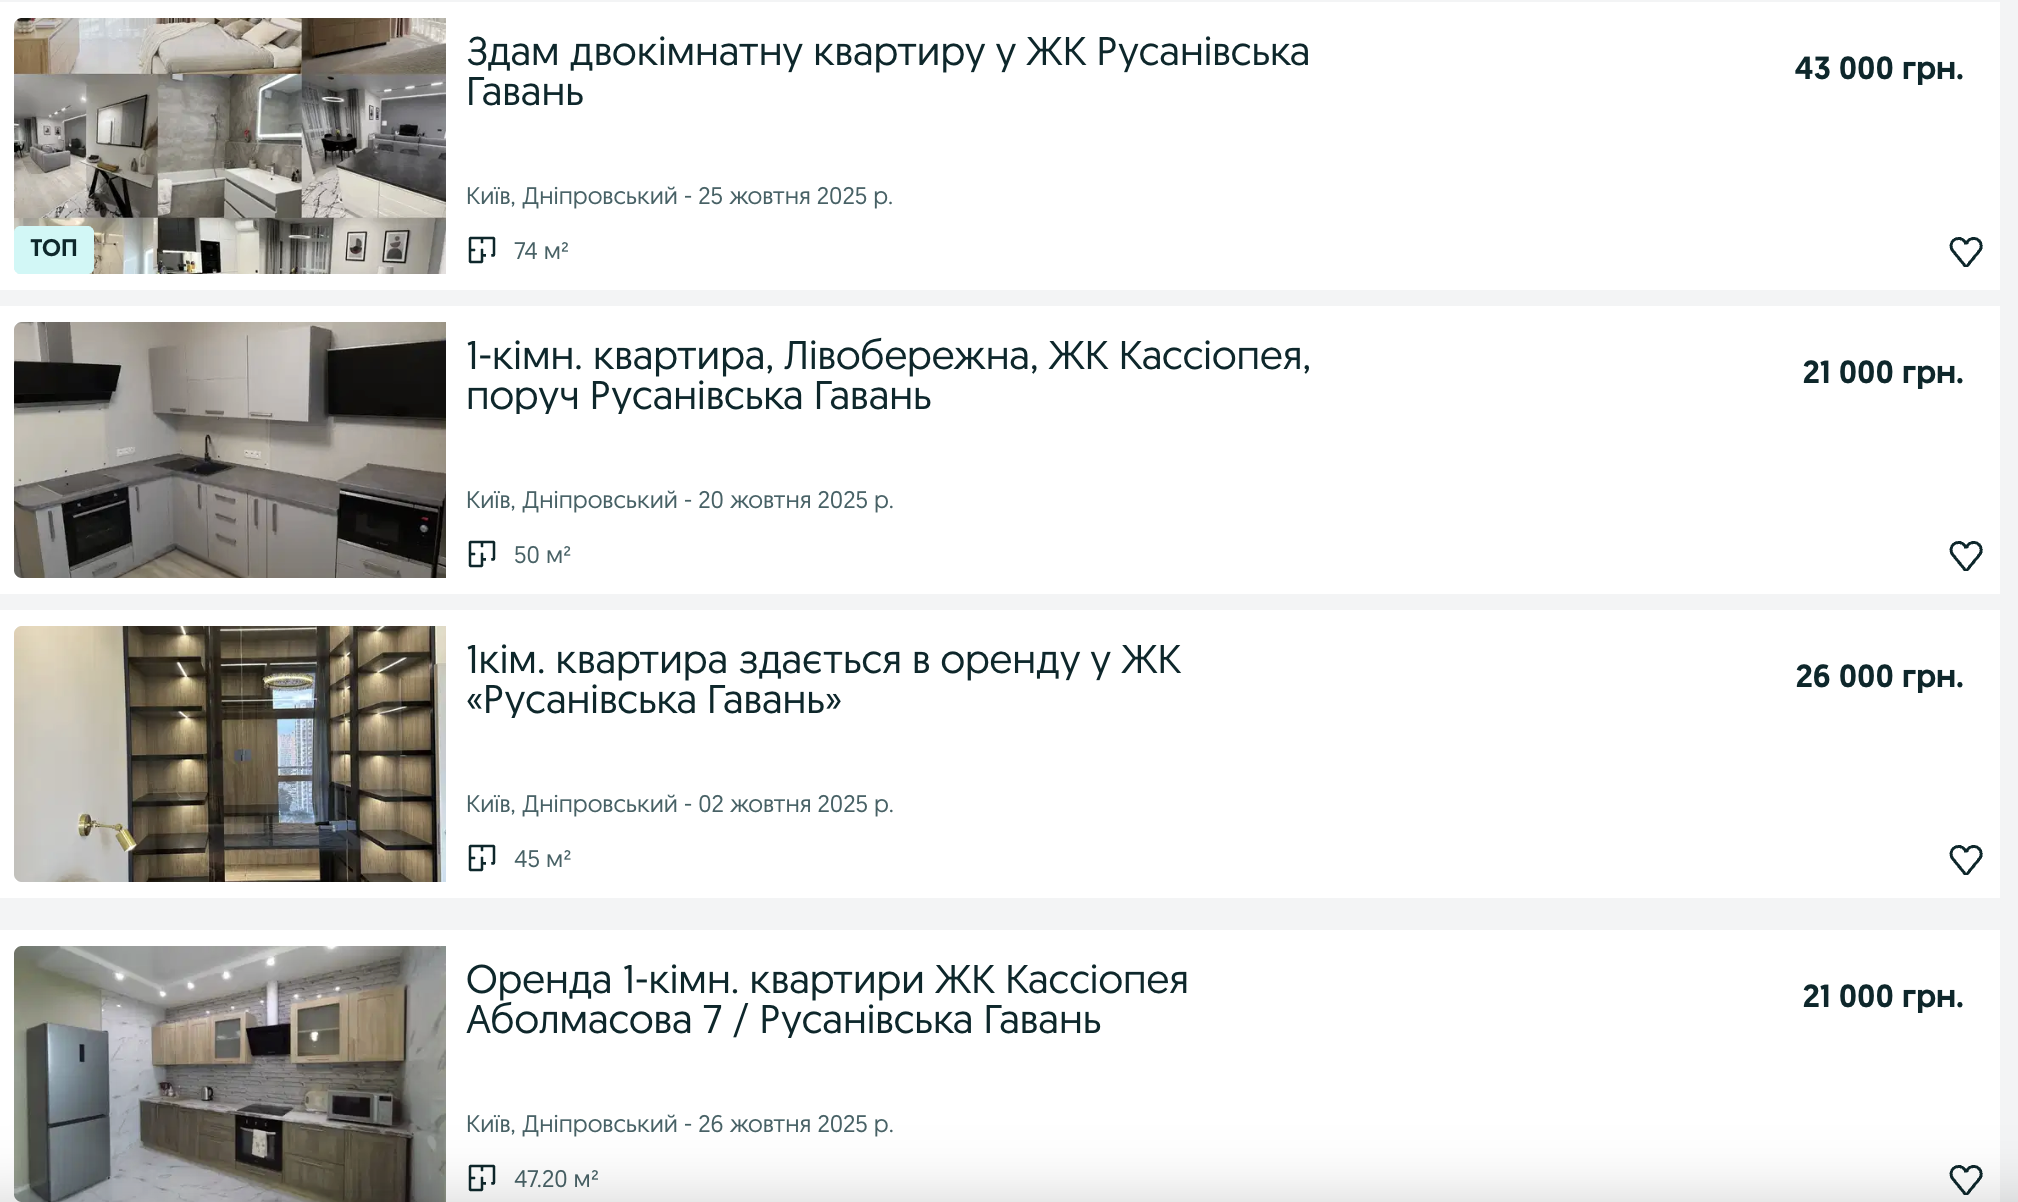The image size is (2018, 1202).
Task: Click the 43 000 грн. price
Action: click(1878, 68)
